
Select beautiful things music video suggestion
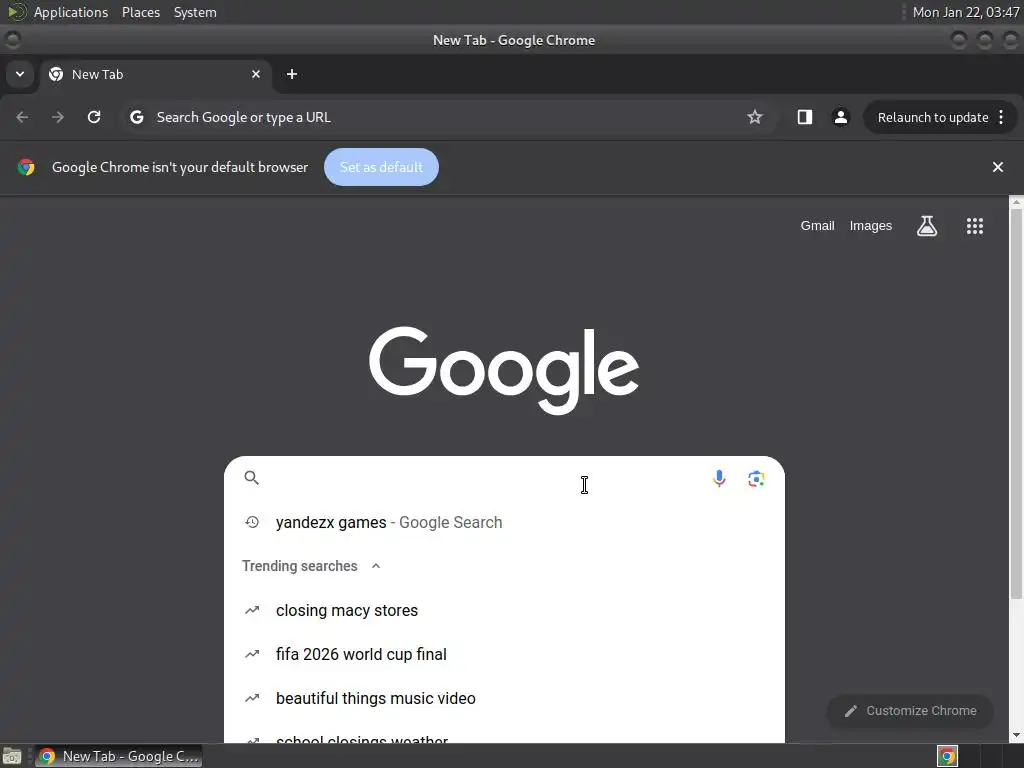click(x=504, y=698)
